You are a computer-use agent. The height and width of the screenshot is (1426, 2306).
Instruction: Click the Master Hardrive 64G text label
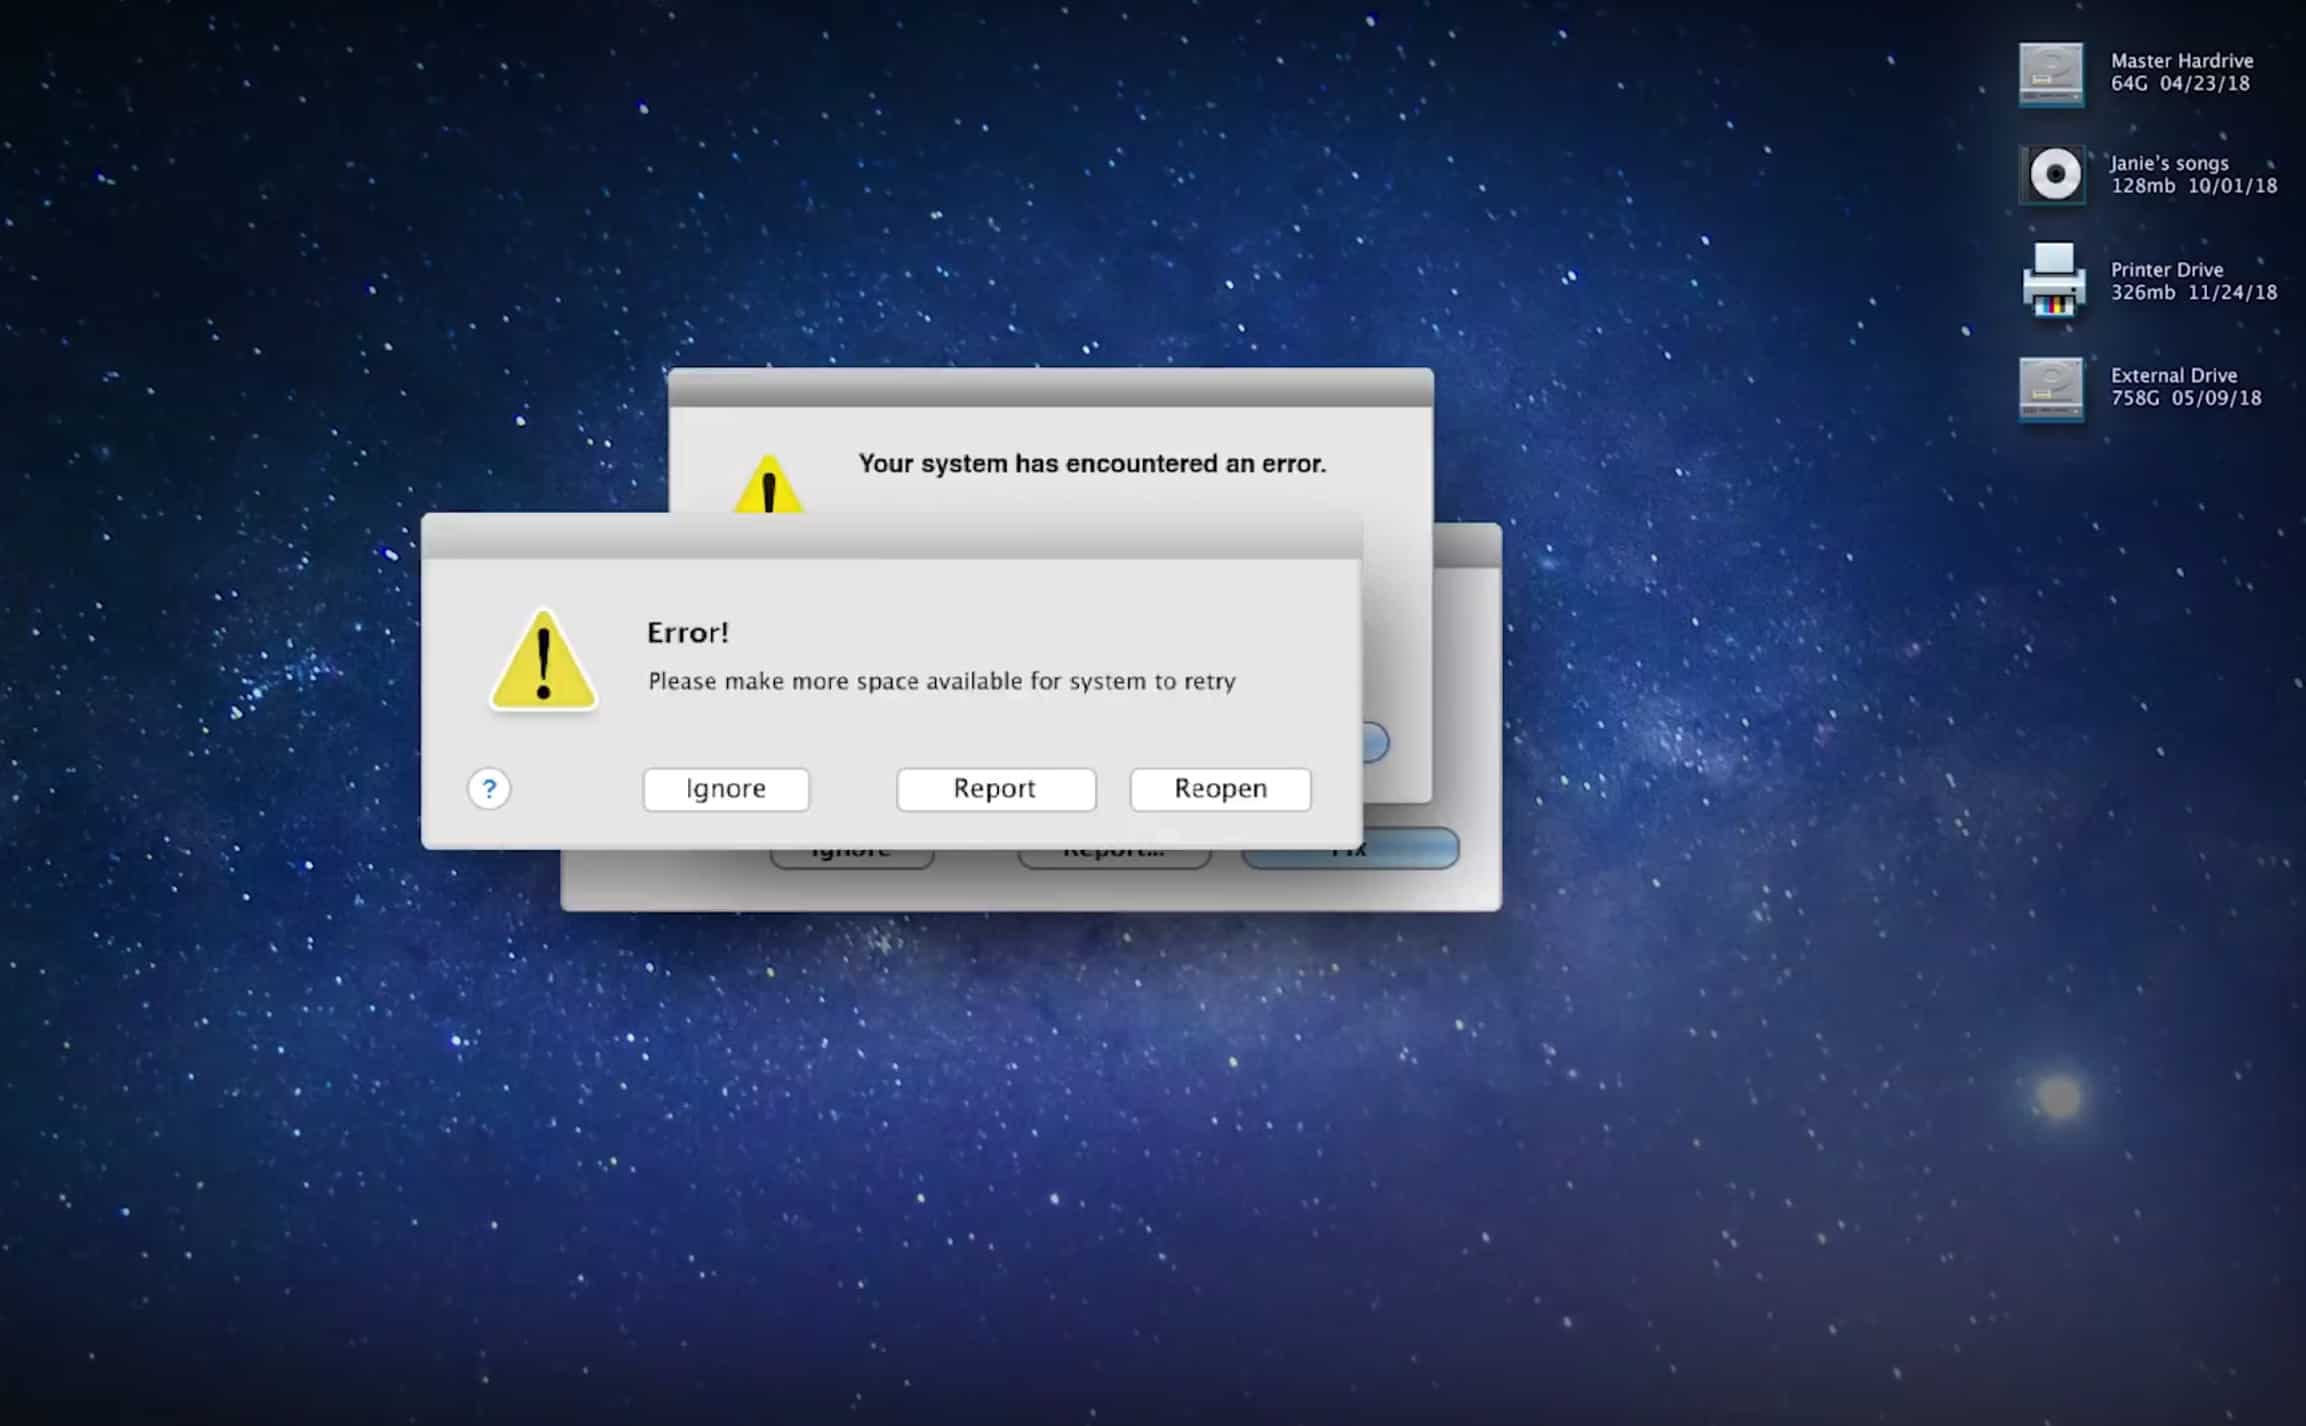pos(2181,72)
